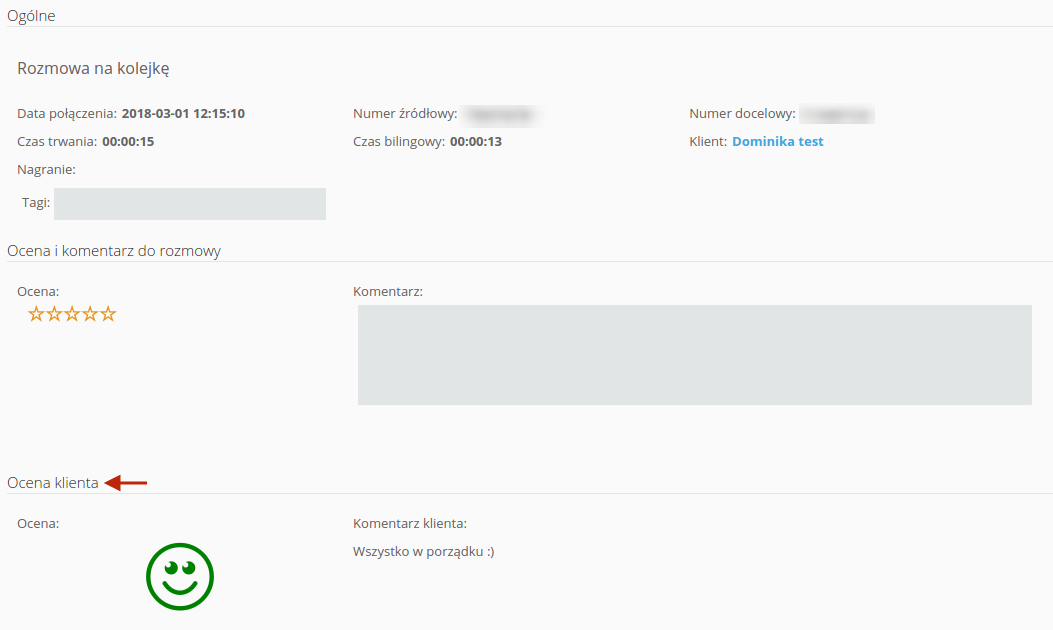This screenshot has height=630, width=1053.
Task: Select the date 2018-03-01 12:15:10
Action: [x=183, y=114]
